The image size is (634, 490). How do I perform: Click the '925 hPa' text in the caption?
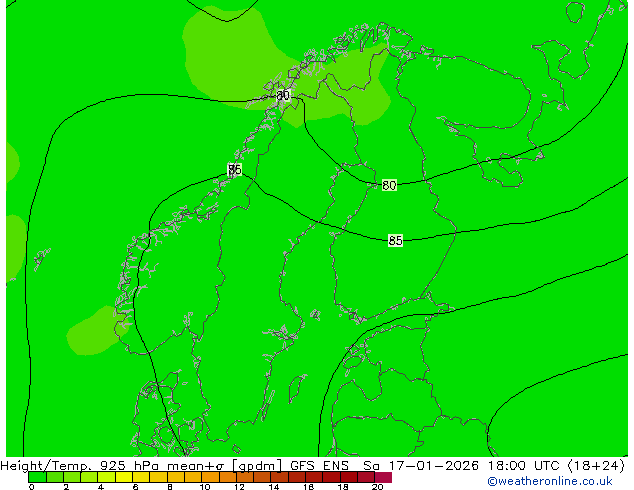[129, 466]
